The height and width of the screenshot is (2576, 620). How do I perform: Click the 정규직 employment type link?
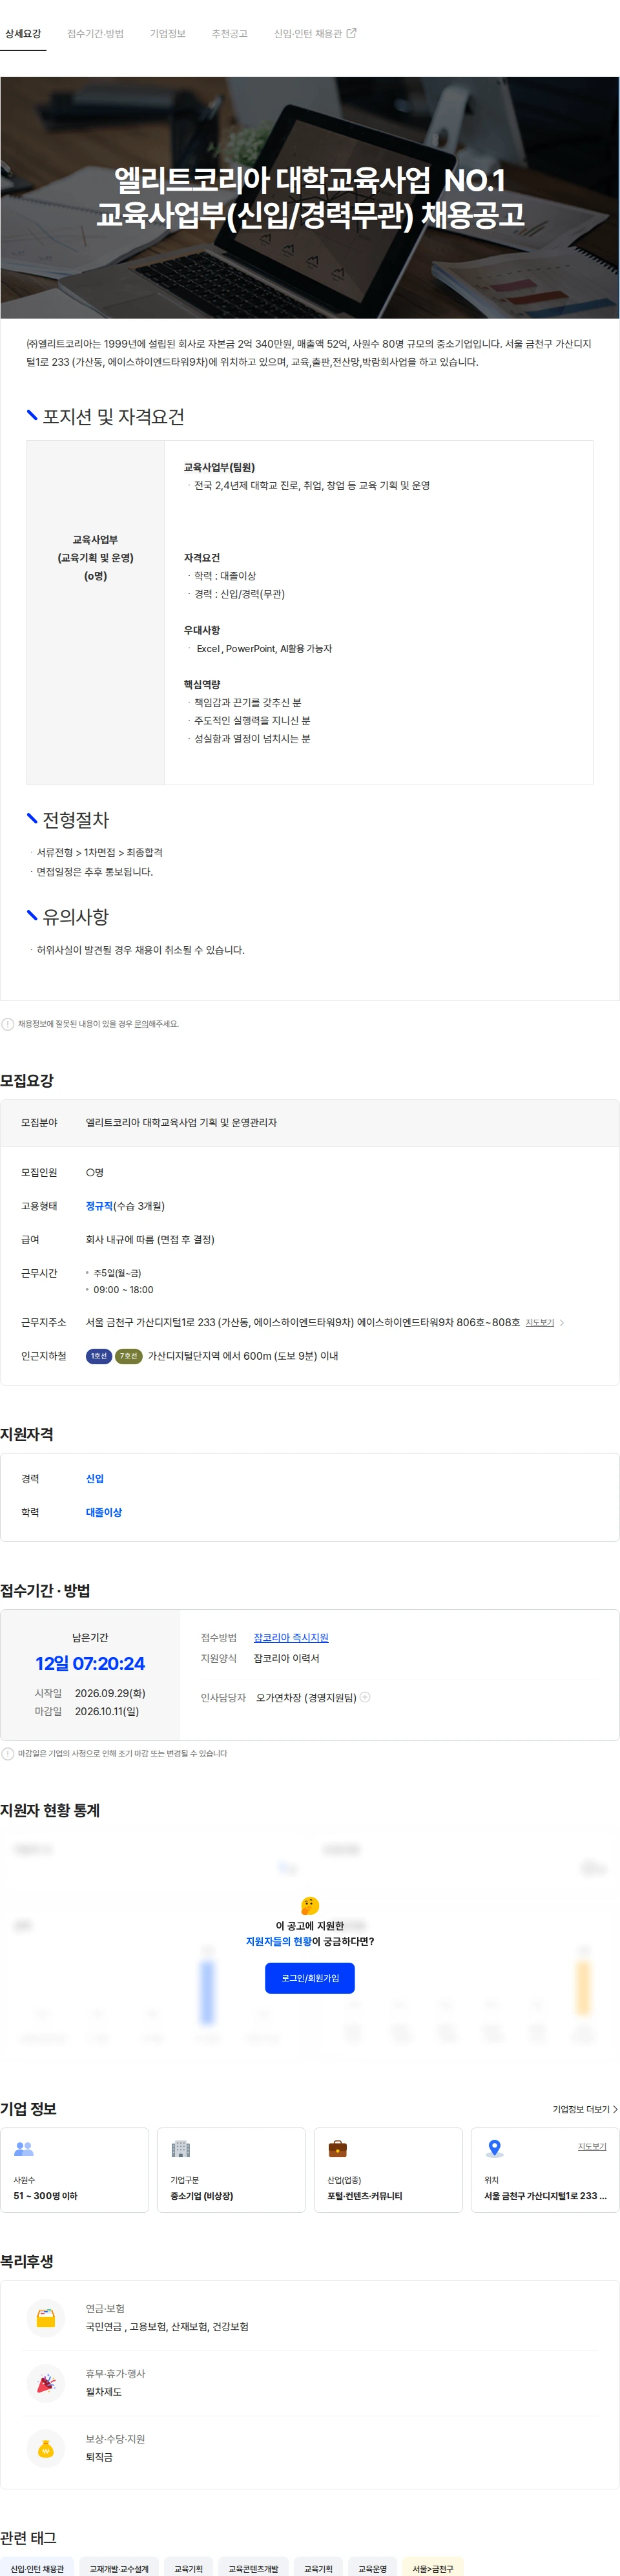[99, 1206]
